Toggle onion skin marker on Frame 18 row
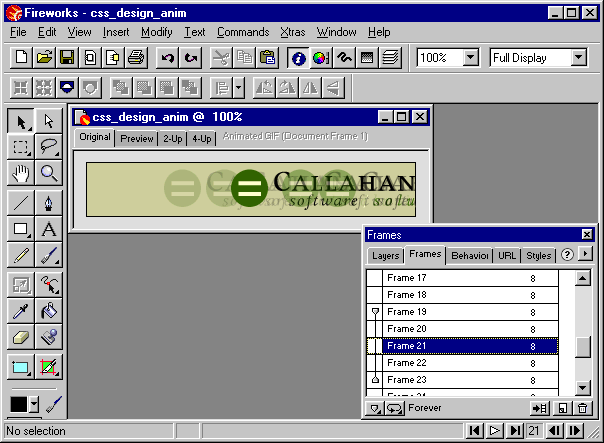 (x=374, y=295)
